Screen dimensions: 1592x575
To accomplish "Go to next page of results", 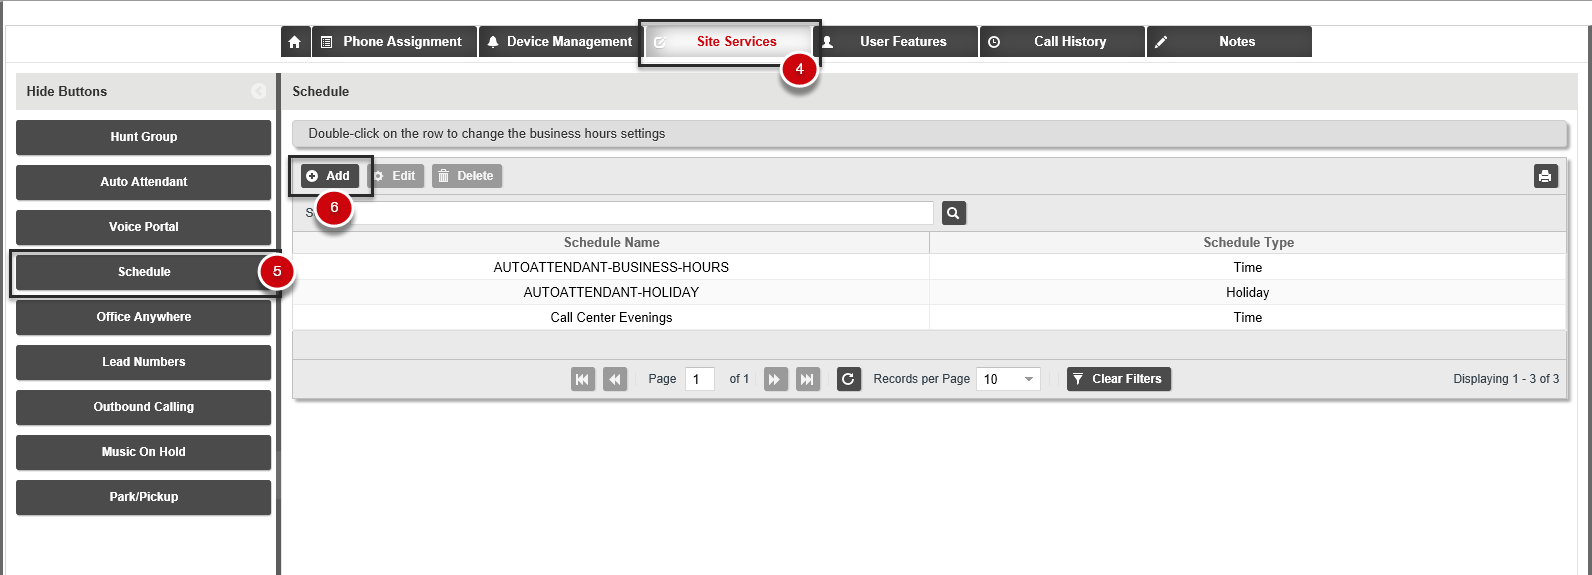I will (x=776, y=379).
